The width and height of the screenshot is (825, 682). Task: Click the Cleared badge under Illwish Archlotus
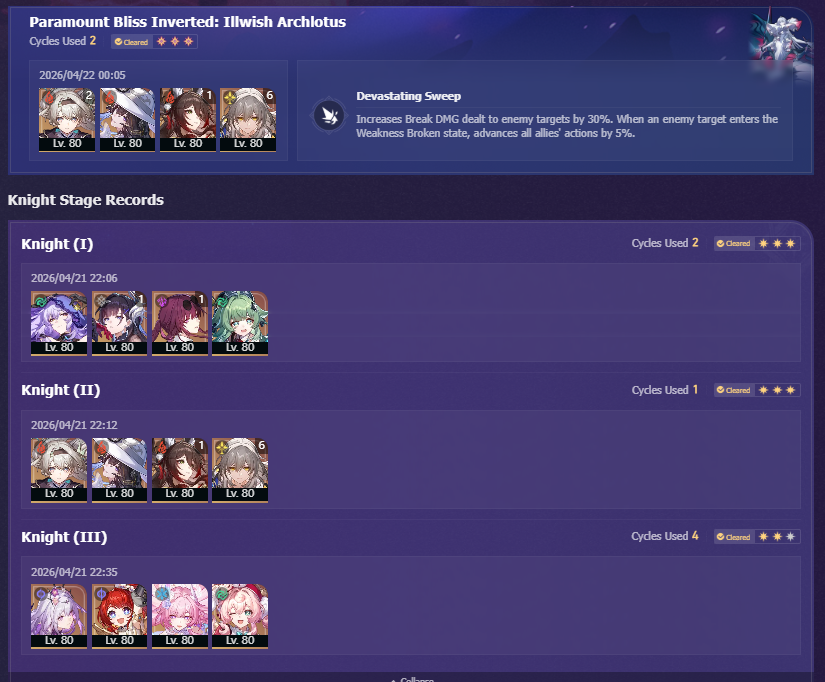pos(132,42)
